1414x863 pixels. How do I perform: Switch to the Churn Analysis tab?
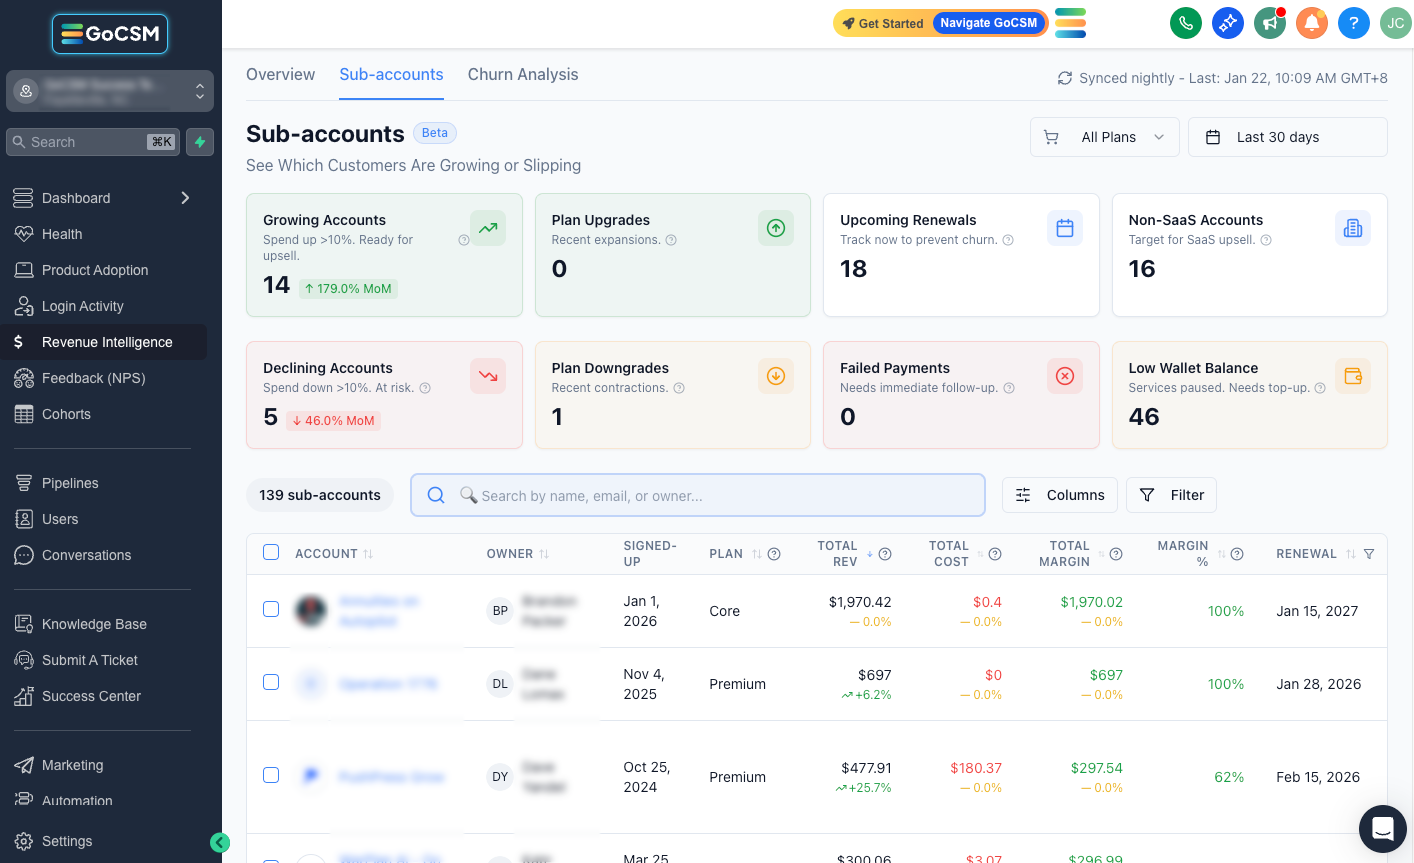523,74
